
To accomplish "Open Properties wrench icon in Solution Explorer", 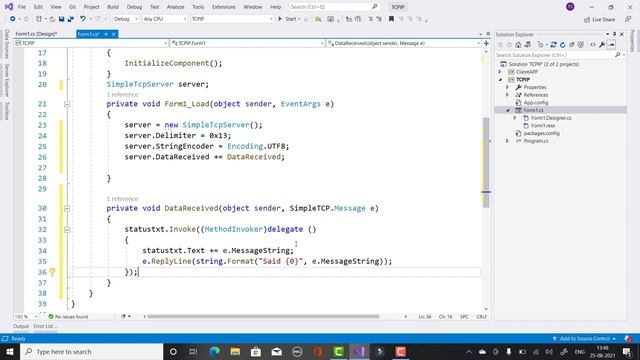I will click(x=602, y=44).
